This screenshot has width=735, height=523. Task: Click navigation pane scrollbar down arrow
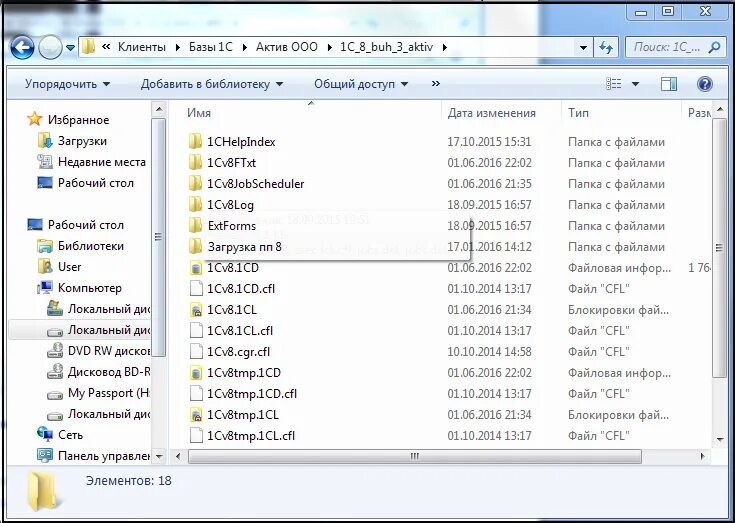(x=159, y=456)
